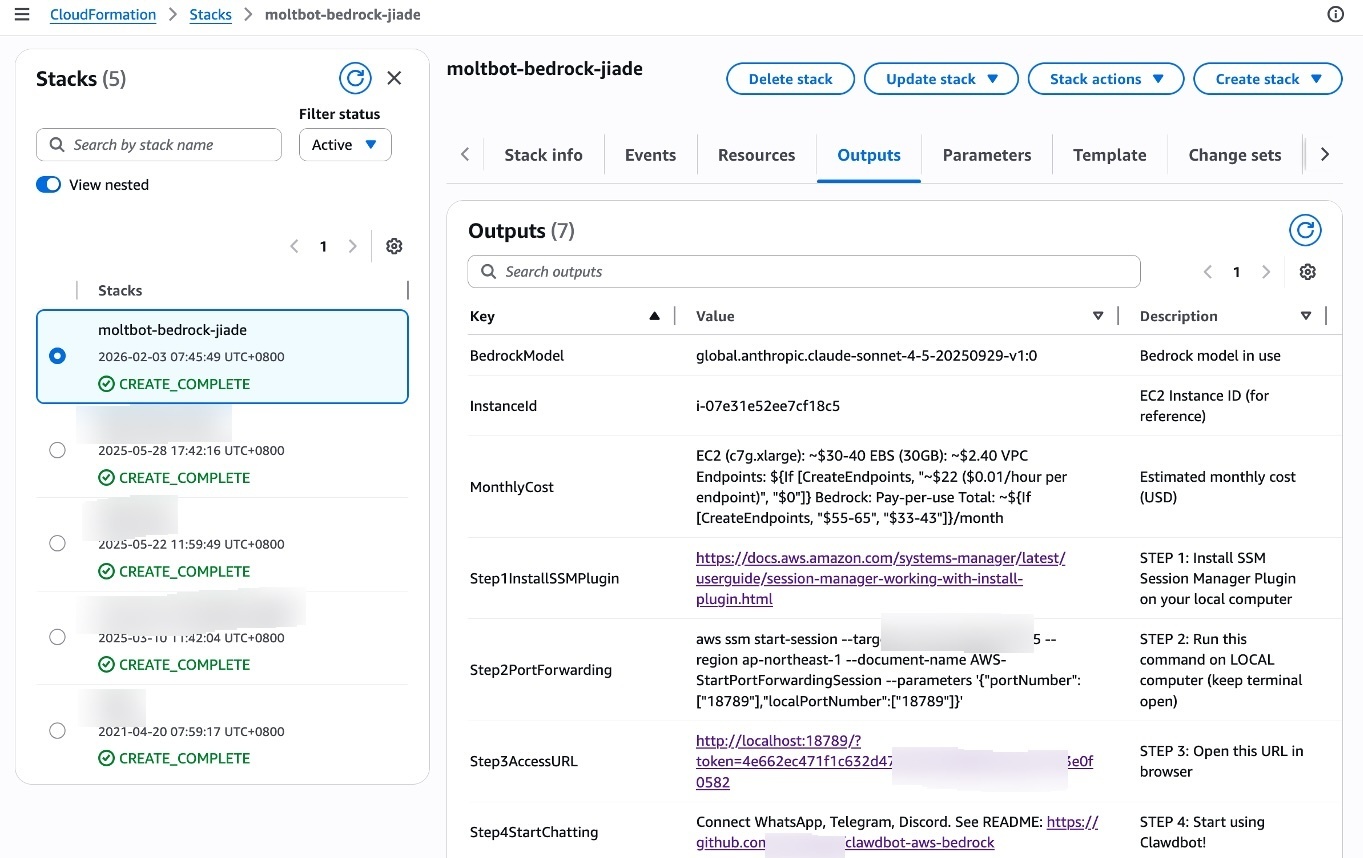Screen dimensions: 1363x858
Task: Expand the Stack actions dropdown
Action: click(1106, 79)
